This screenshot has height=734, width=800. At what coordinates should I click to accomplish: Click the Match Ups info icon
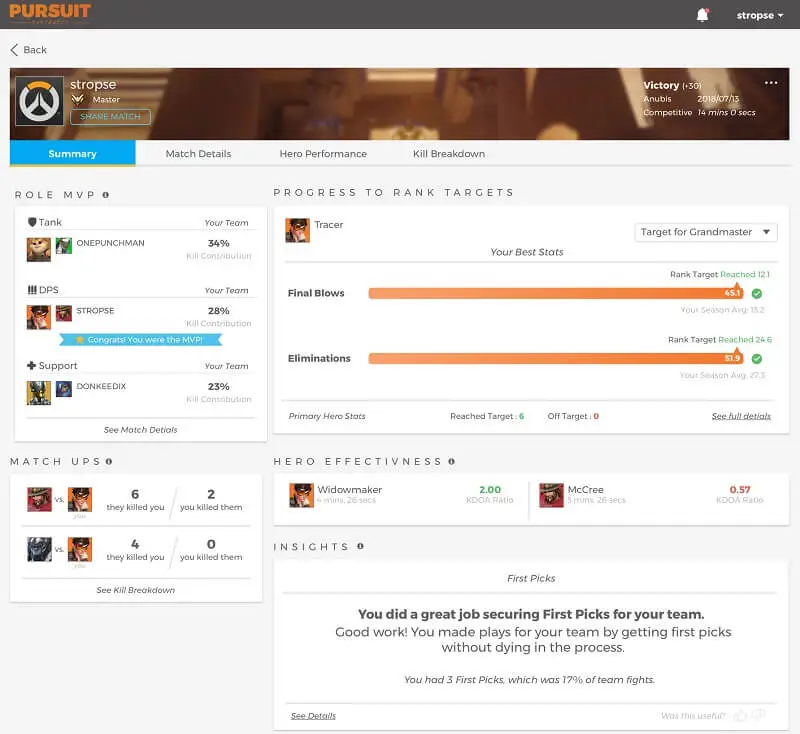[x=108, y=461]
